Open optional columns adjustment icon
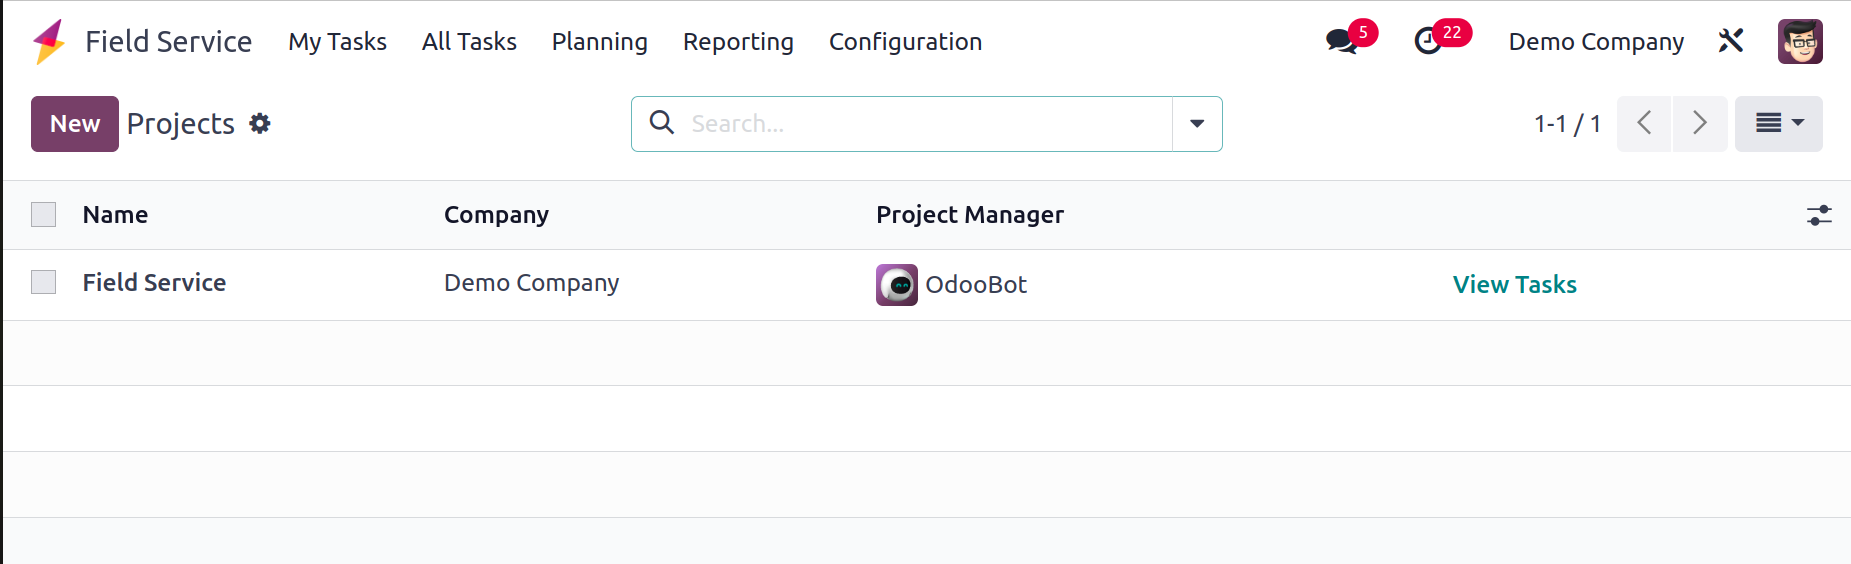 1819,215
